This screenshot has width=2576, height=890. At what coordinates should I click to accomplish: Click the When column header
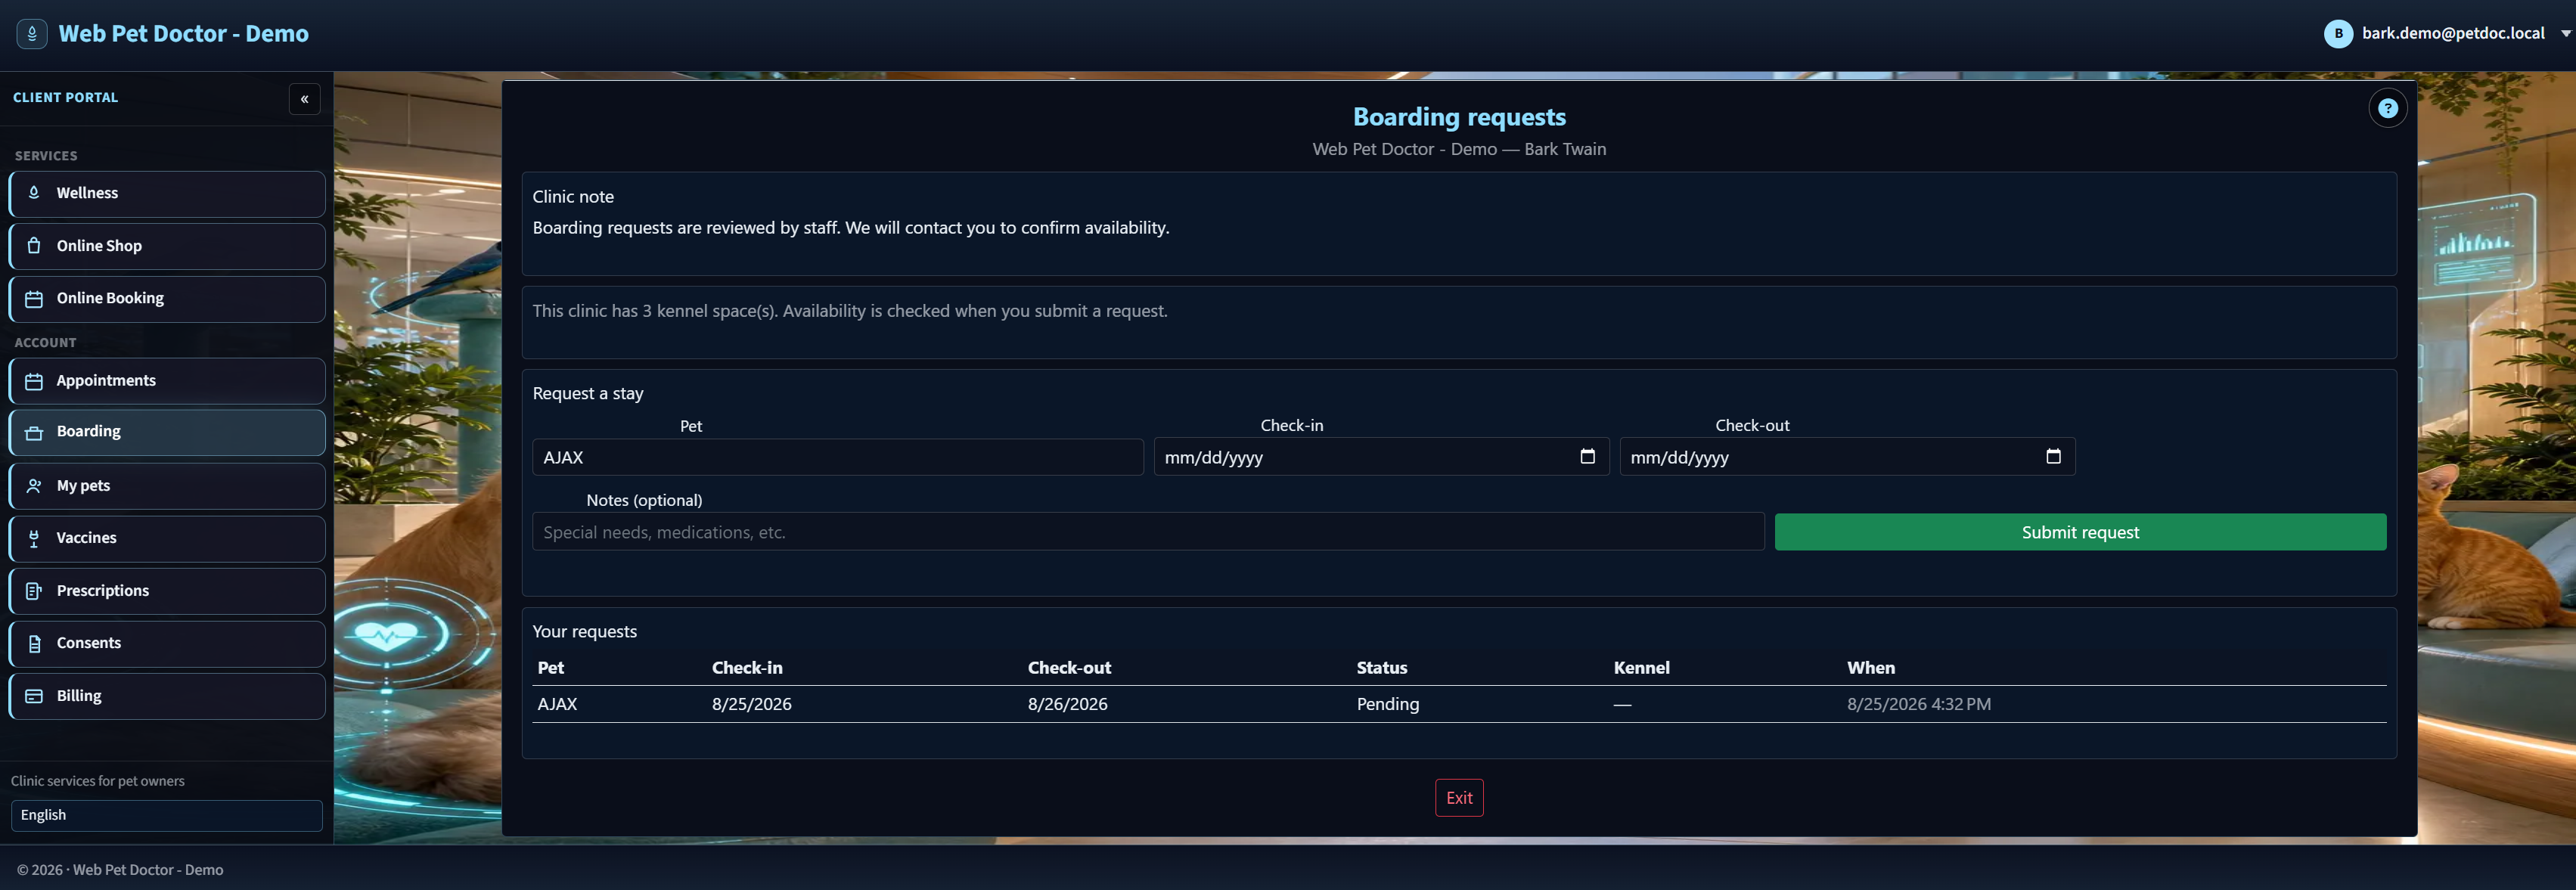1870,668
